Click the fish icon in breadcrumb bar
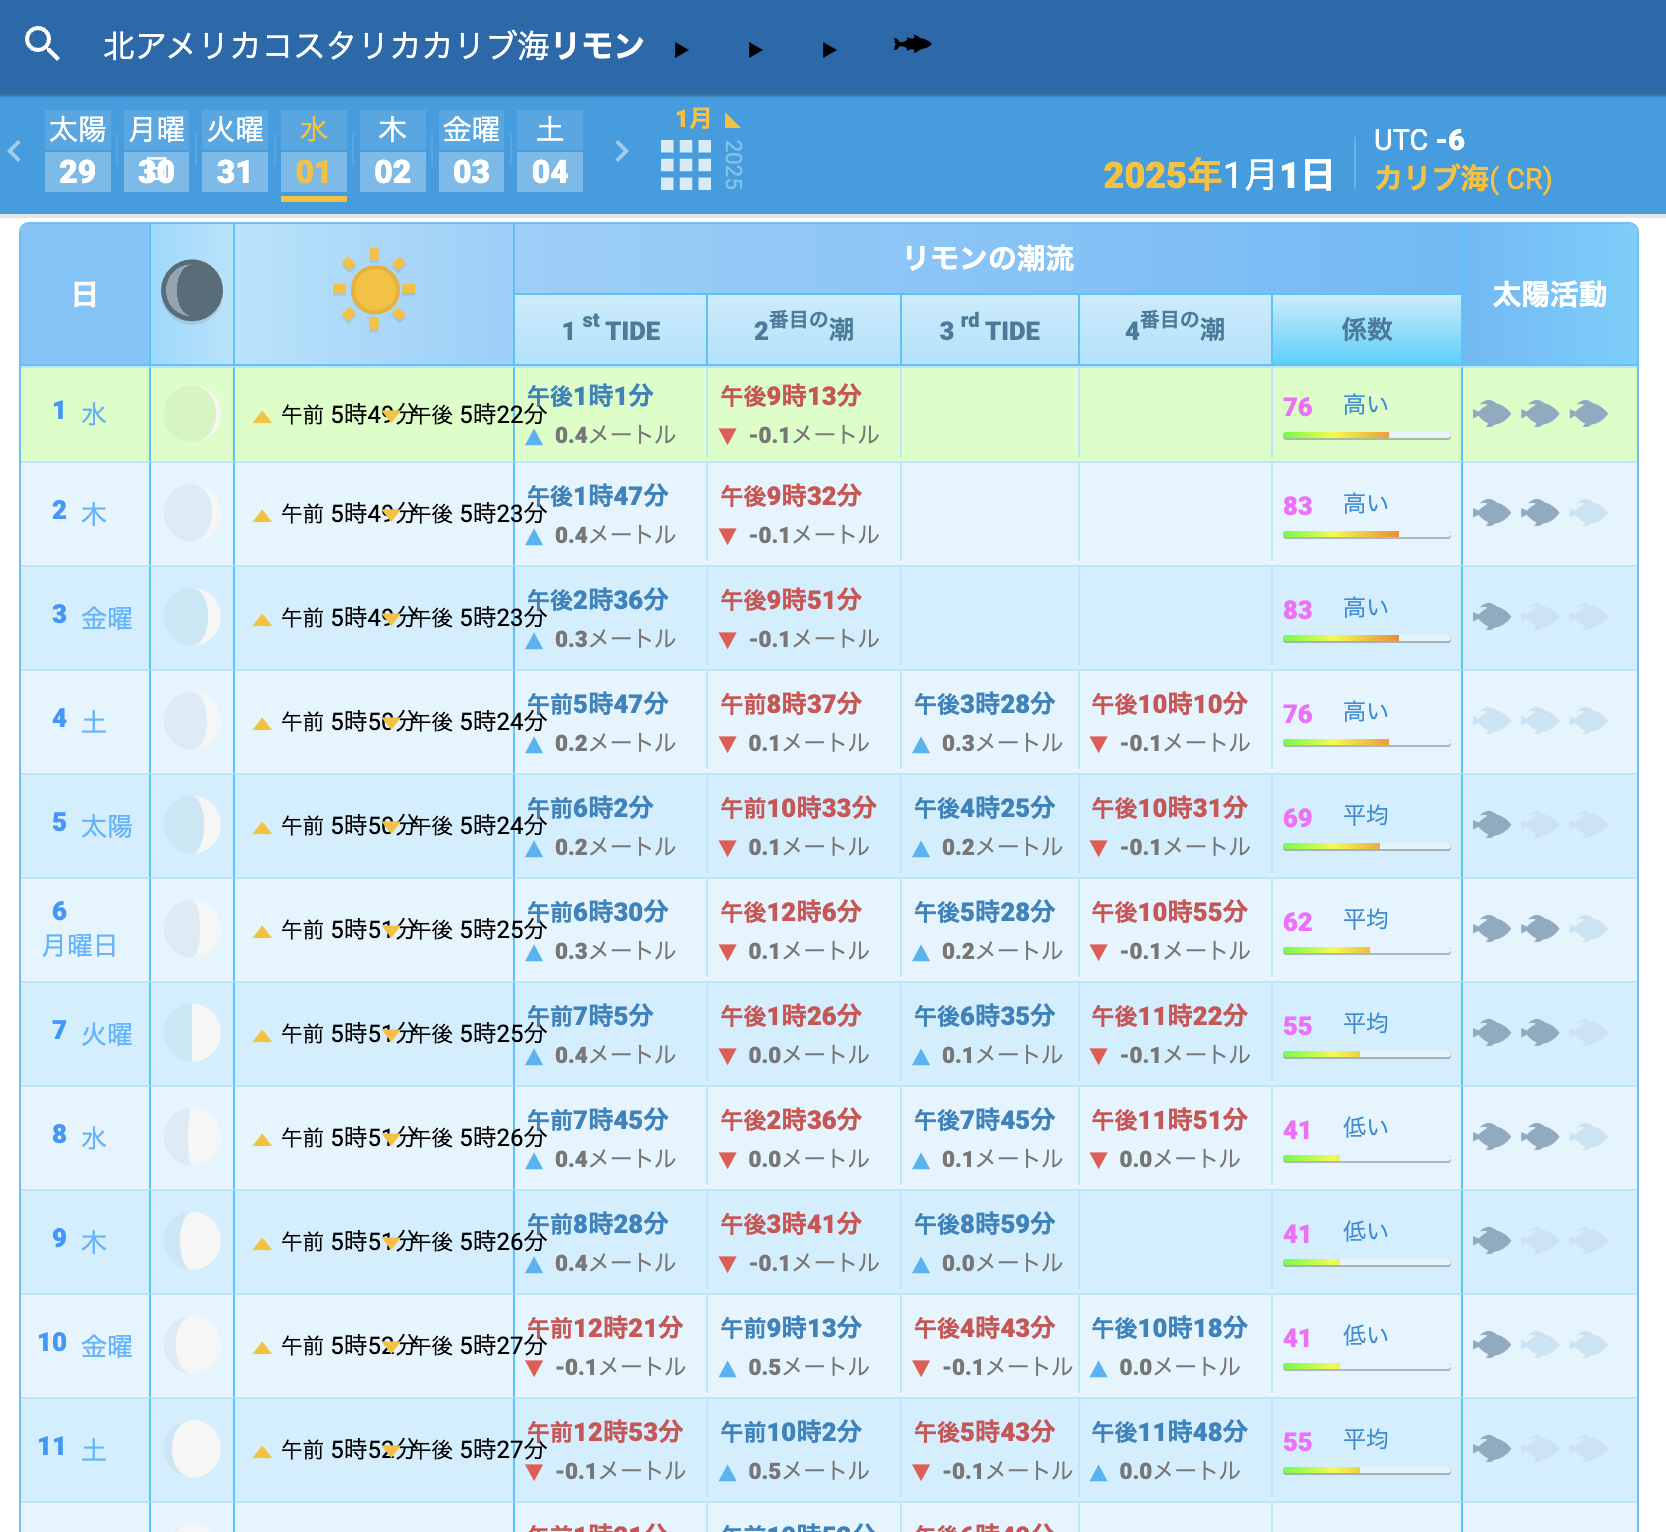1666x1532 pixels. click(x=911, y=44)
